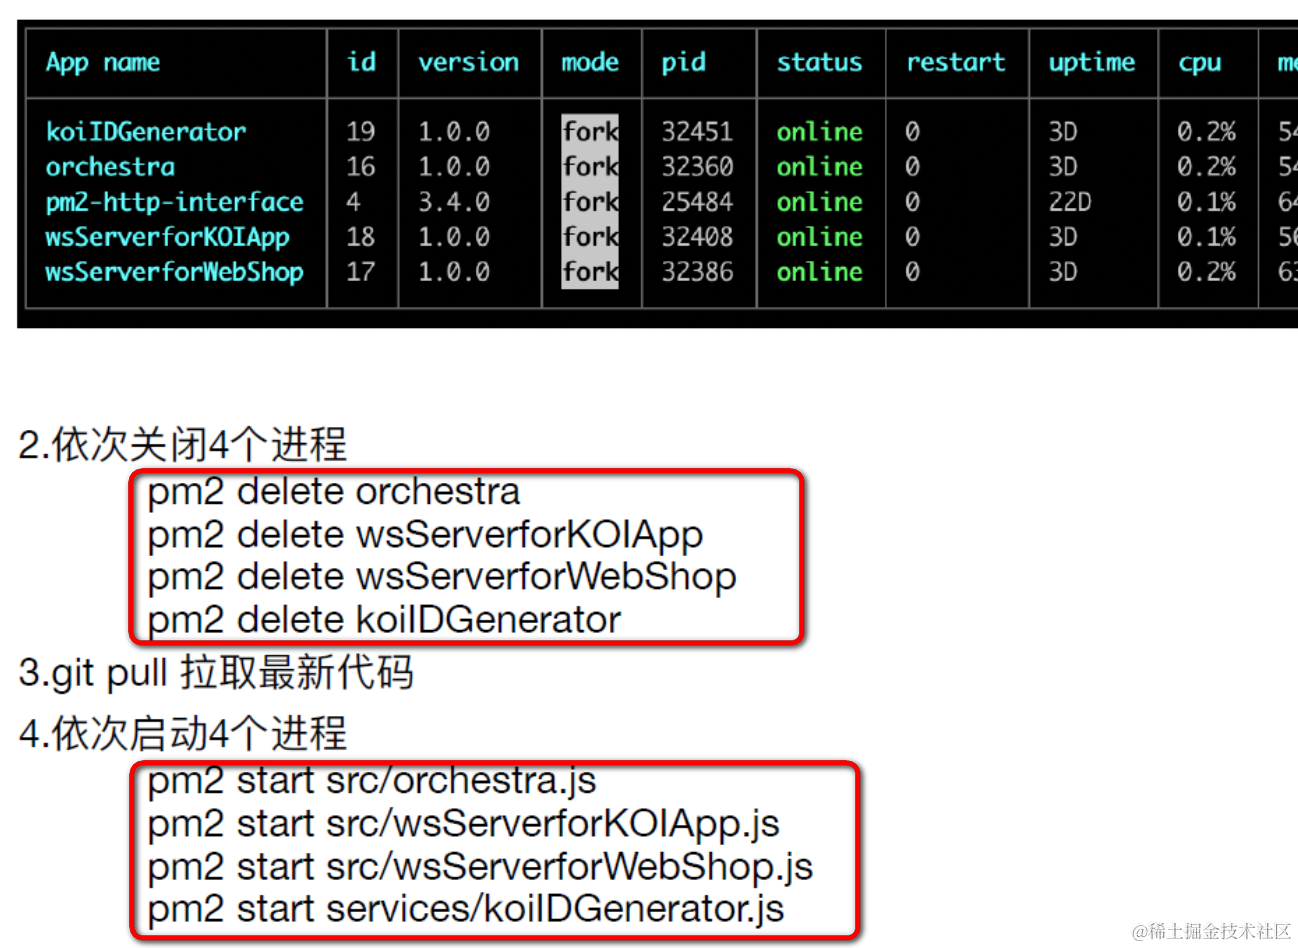
Task: Click the fork mode in the wsServerforWebShop row
Action: tap(590, 272)
